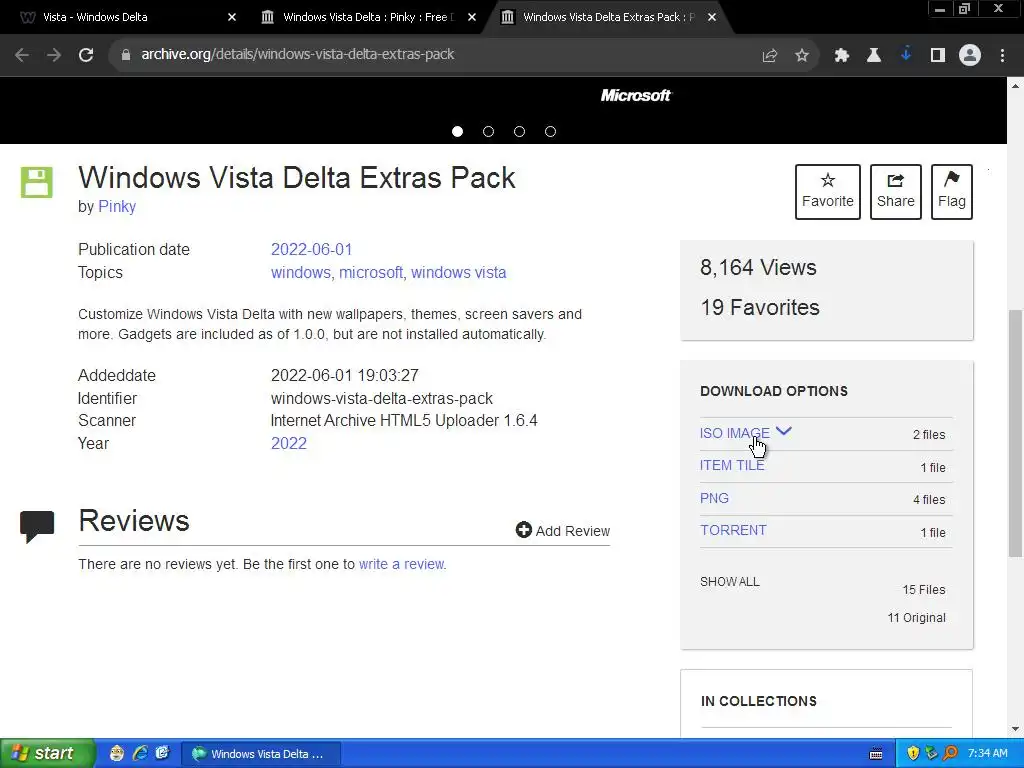Click security shield tray icon
This screenshot has height=768, width=1024.
[913, 754]
